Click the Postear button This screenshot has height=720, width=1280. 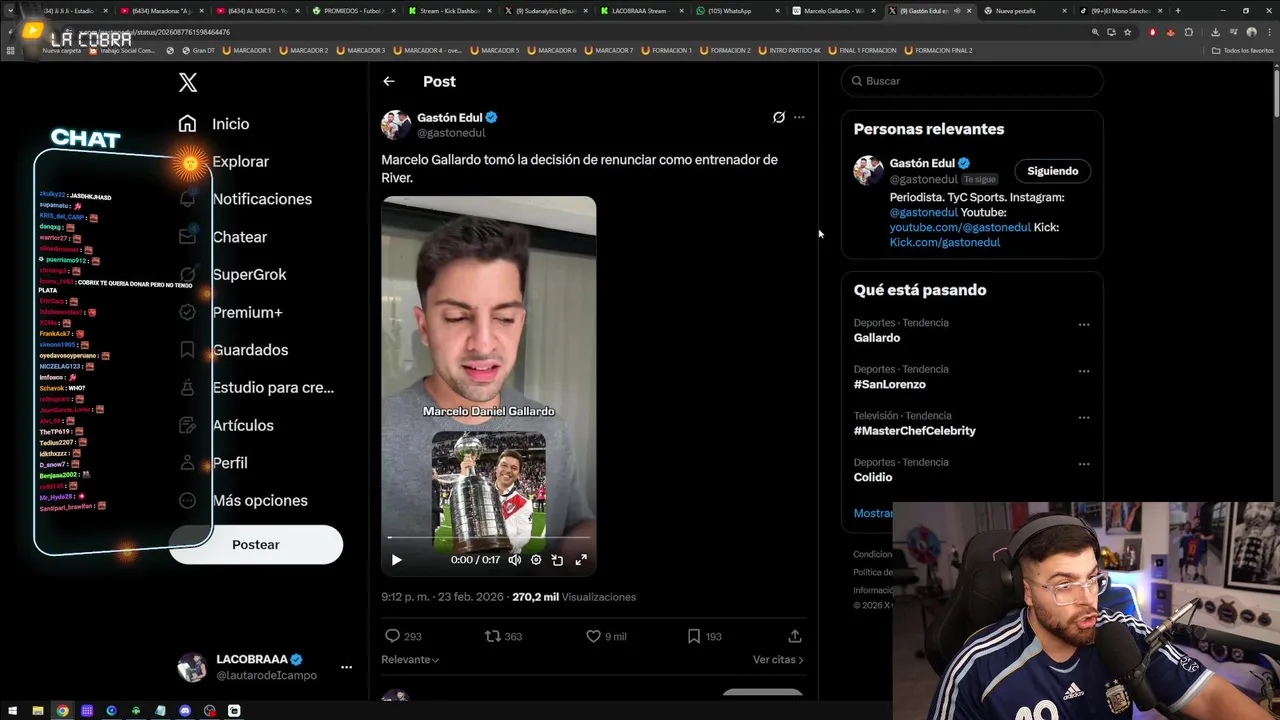point(256,545)
